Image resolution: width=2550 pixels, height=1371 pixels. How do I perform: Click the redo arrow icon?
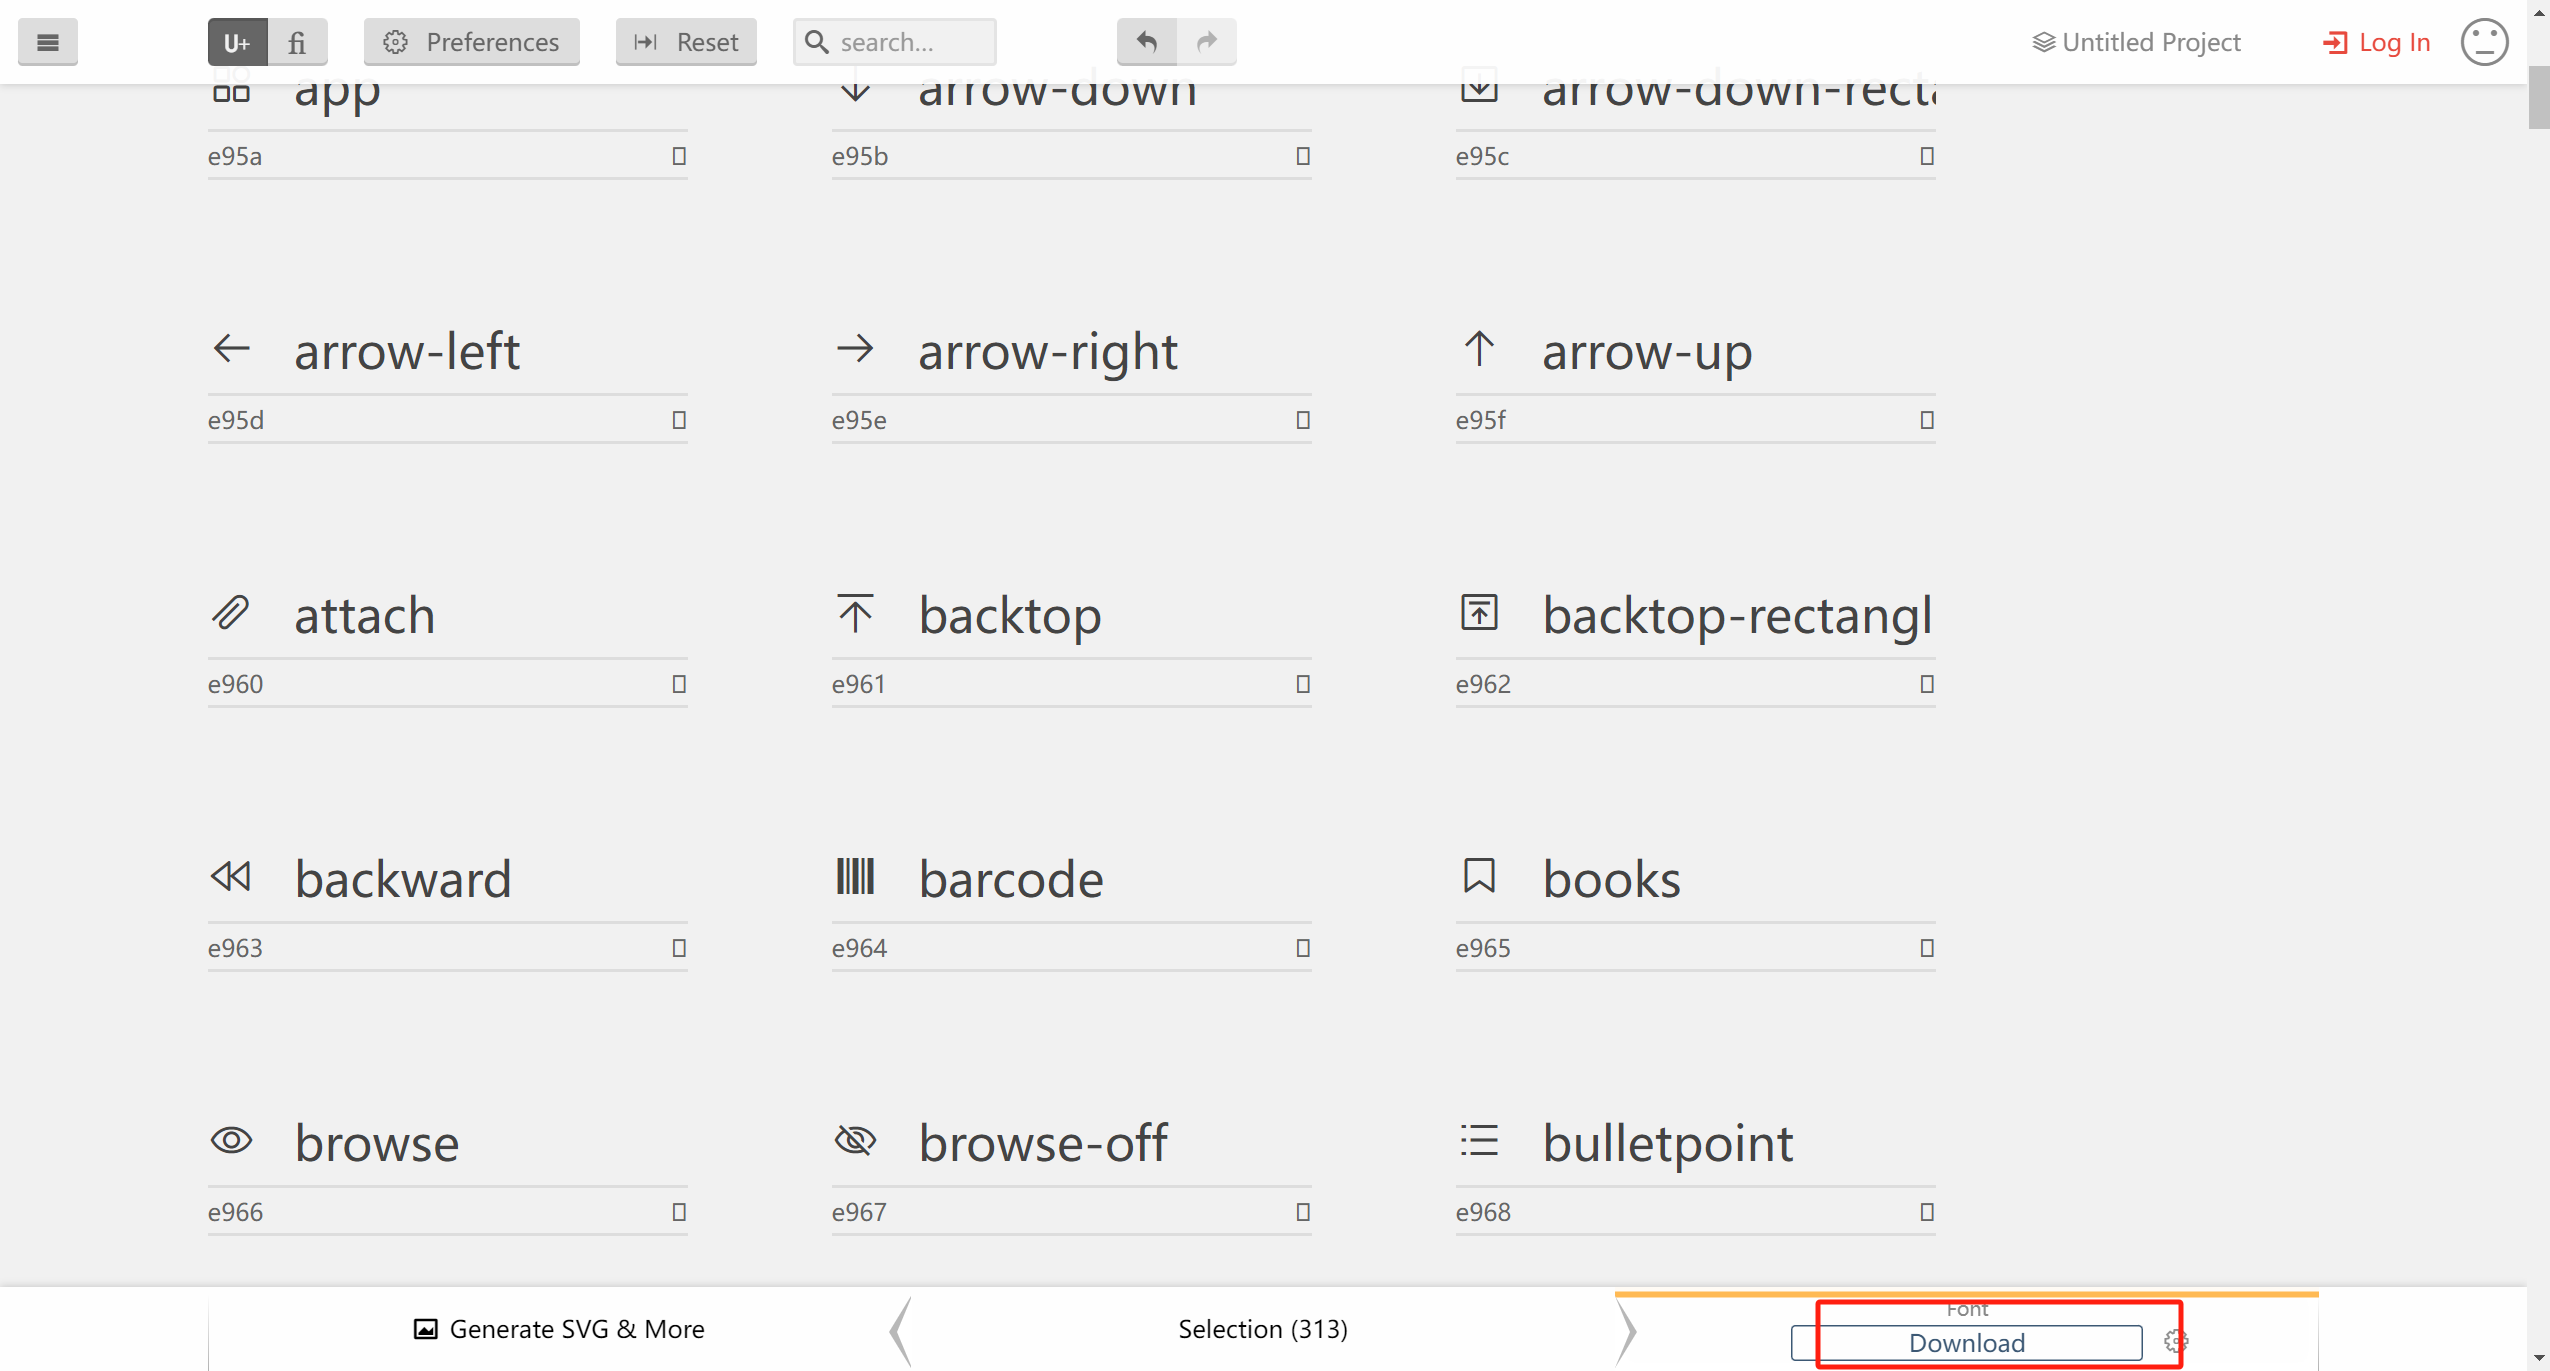point(1207,42)
